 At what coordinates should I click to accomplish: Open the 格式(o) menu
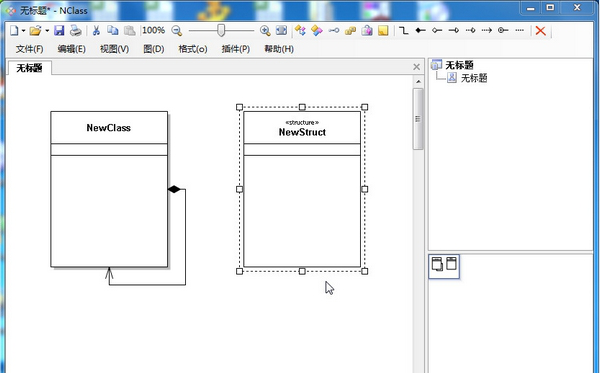(193, 49)
